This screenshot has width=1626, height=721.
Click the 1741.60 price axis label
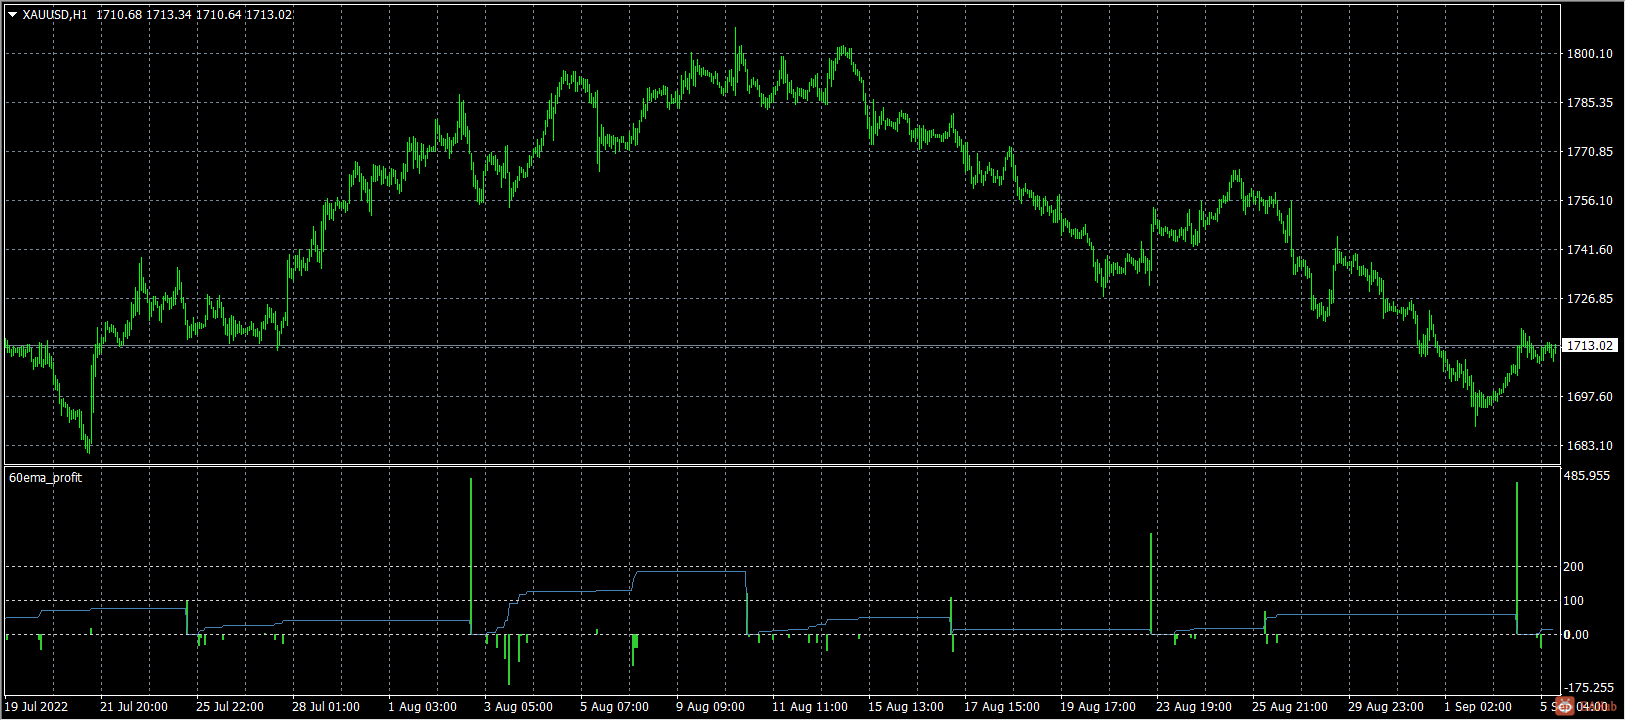(1589, 250)
